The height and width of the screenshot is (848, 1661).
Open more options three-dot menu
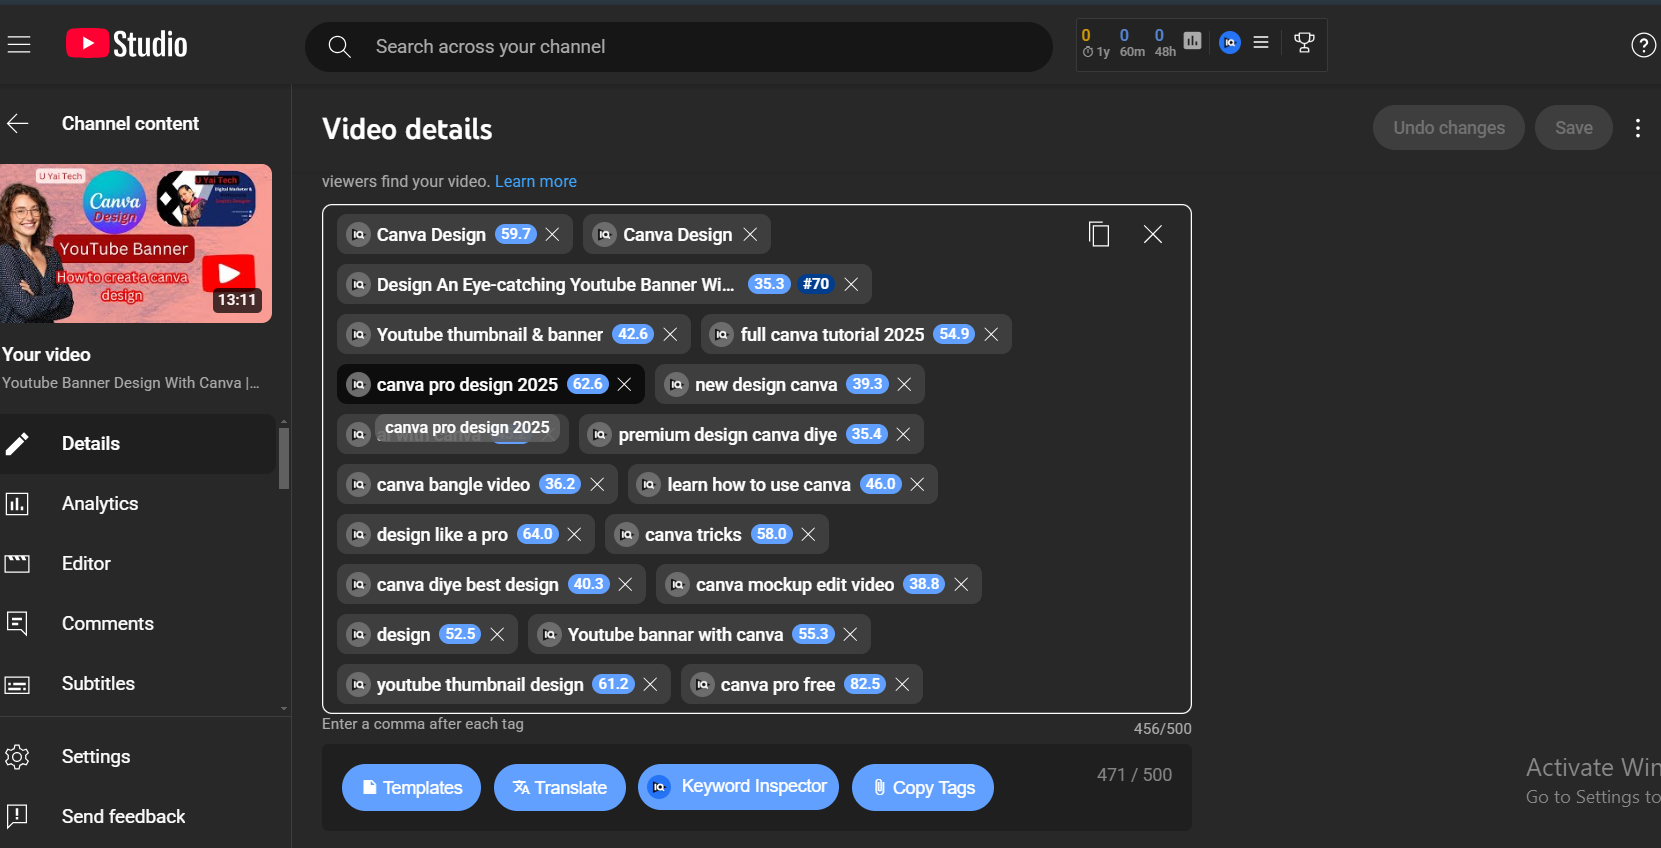point(1638,128)
